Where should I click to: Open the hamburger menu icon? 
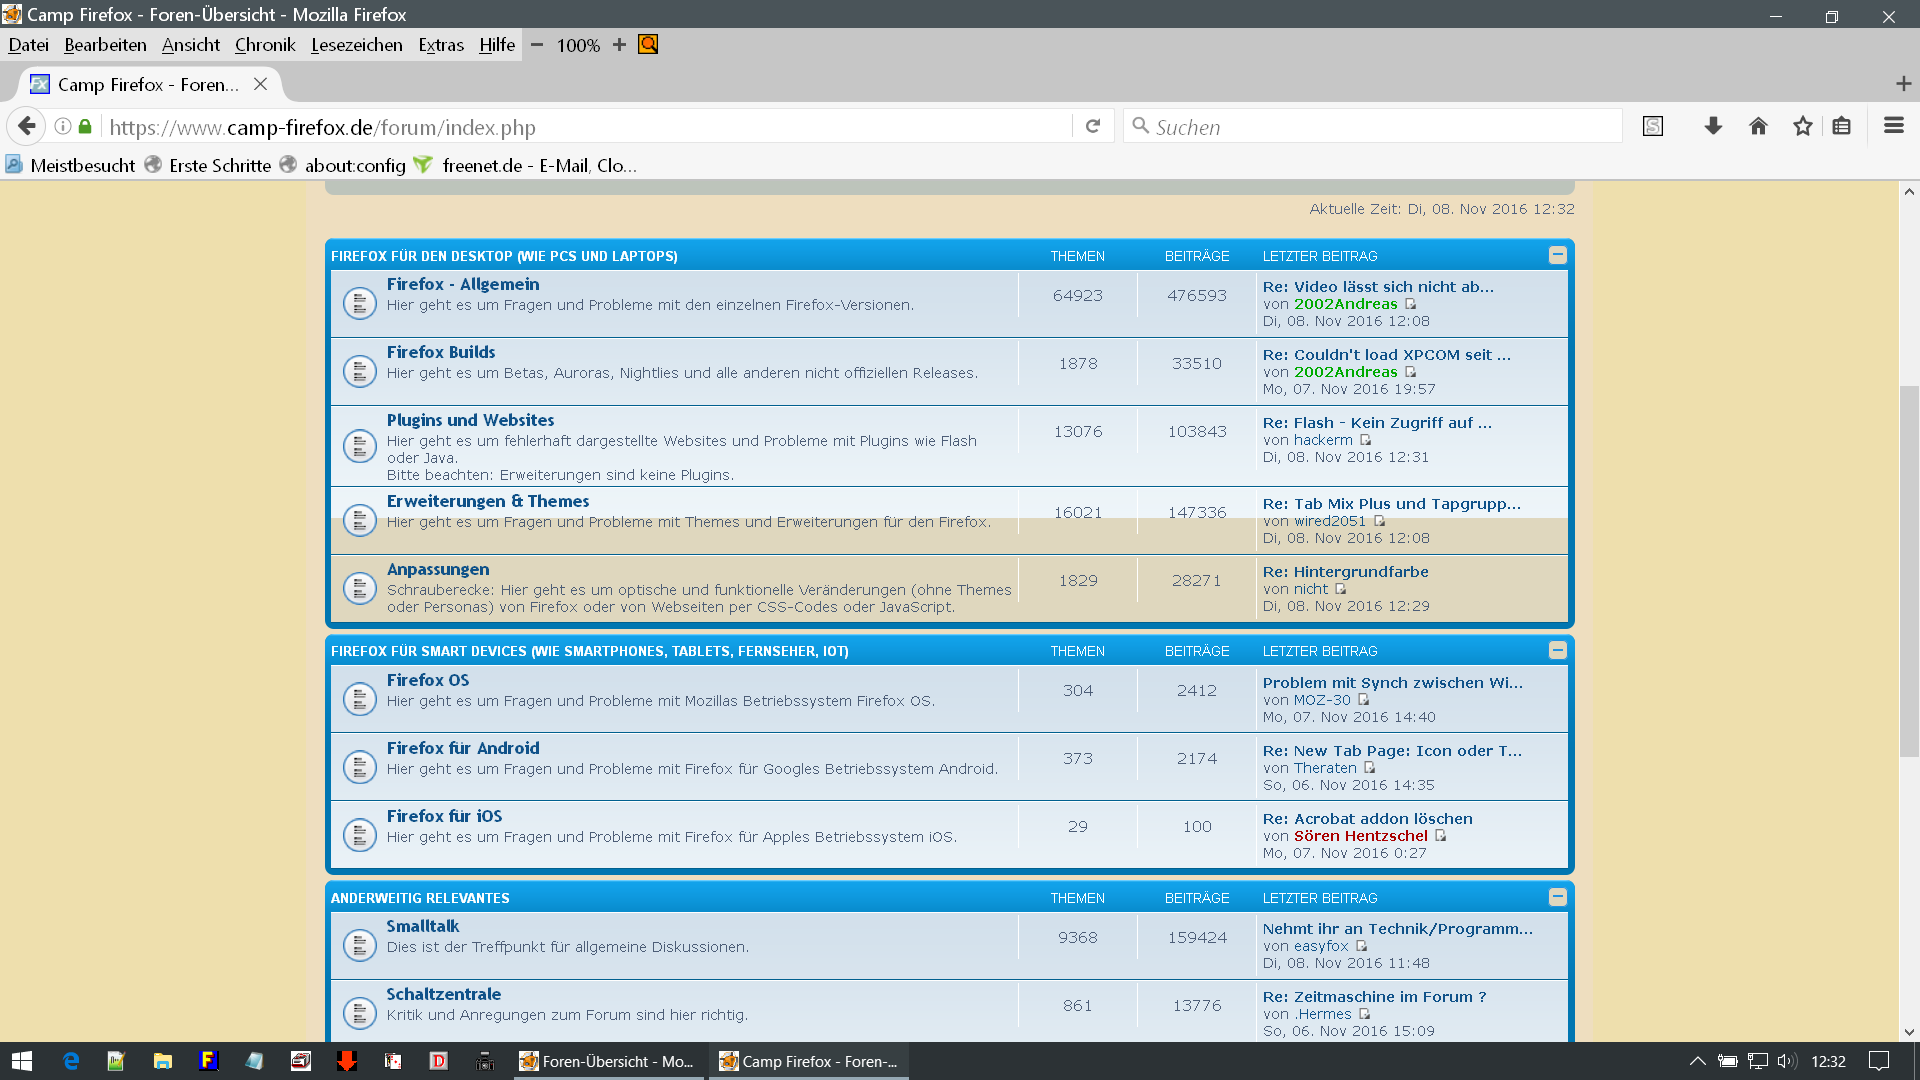[x=1893, y=126]
